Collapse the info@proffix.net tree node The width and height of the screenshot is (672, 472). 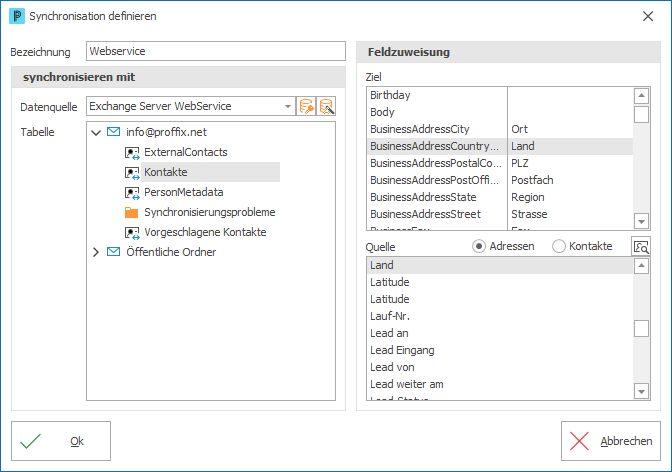[x=96, y=132]
